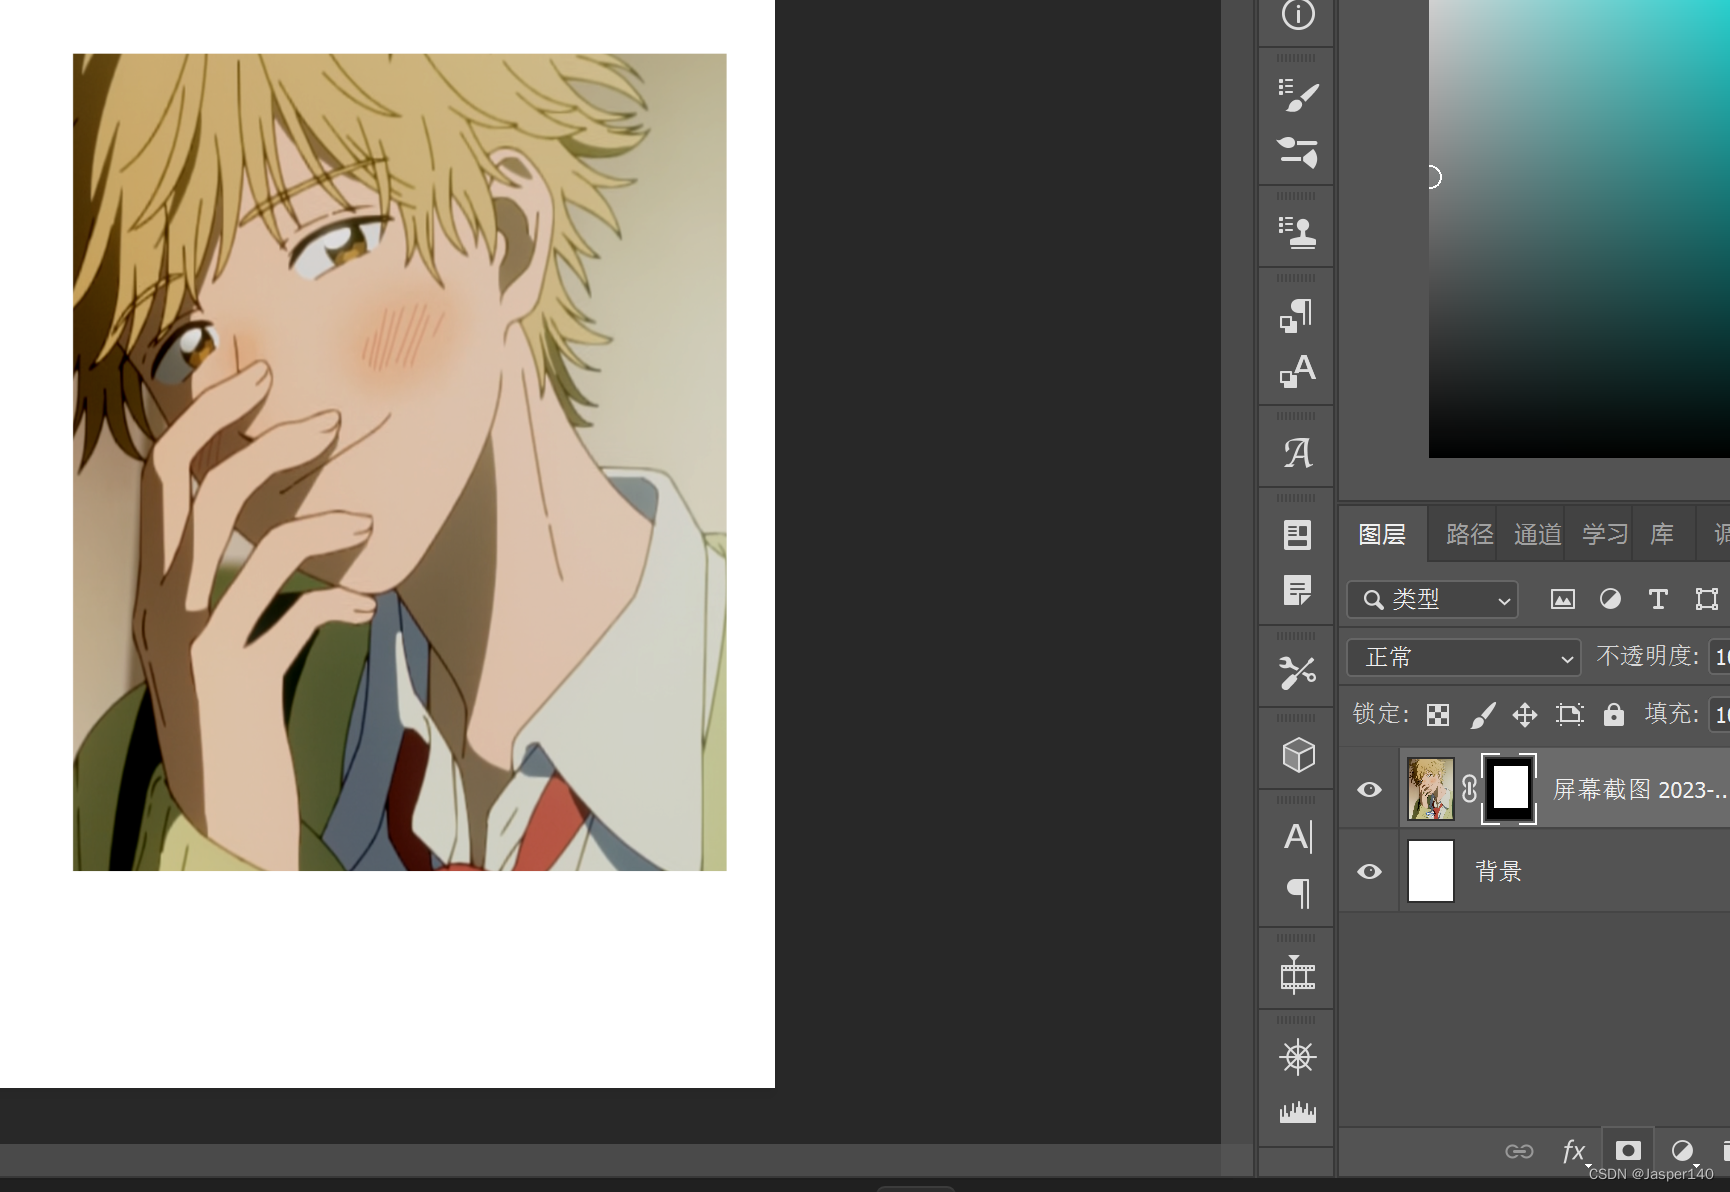
Task: Toggle lock position move icon
Action: (1525, 715)
